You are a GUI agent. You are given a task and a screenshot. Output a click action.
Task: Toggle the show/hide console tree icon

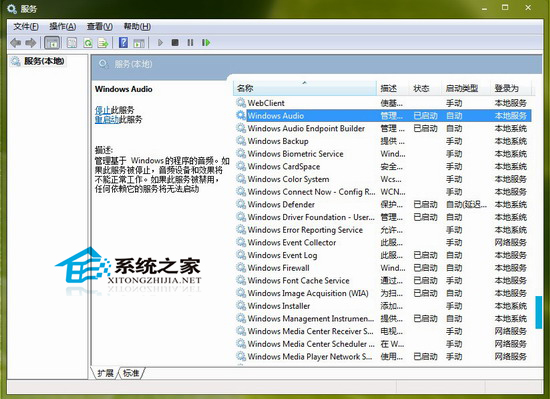click(x=52, y=43)
